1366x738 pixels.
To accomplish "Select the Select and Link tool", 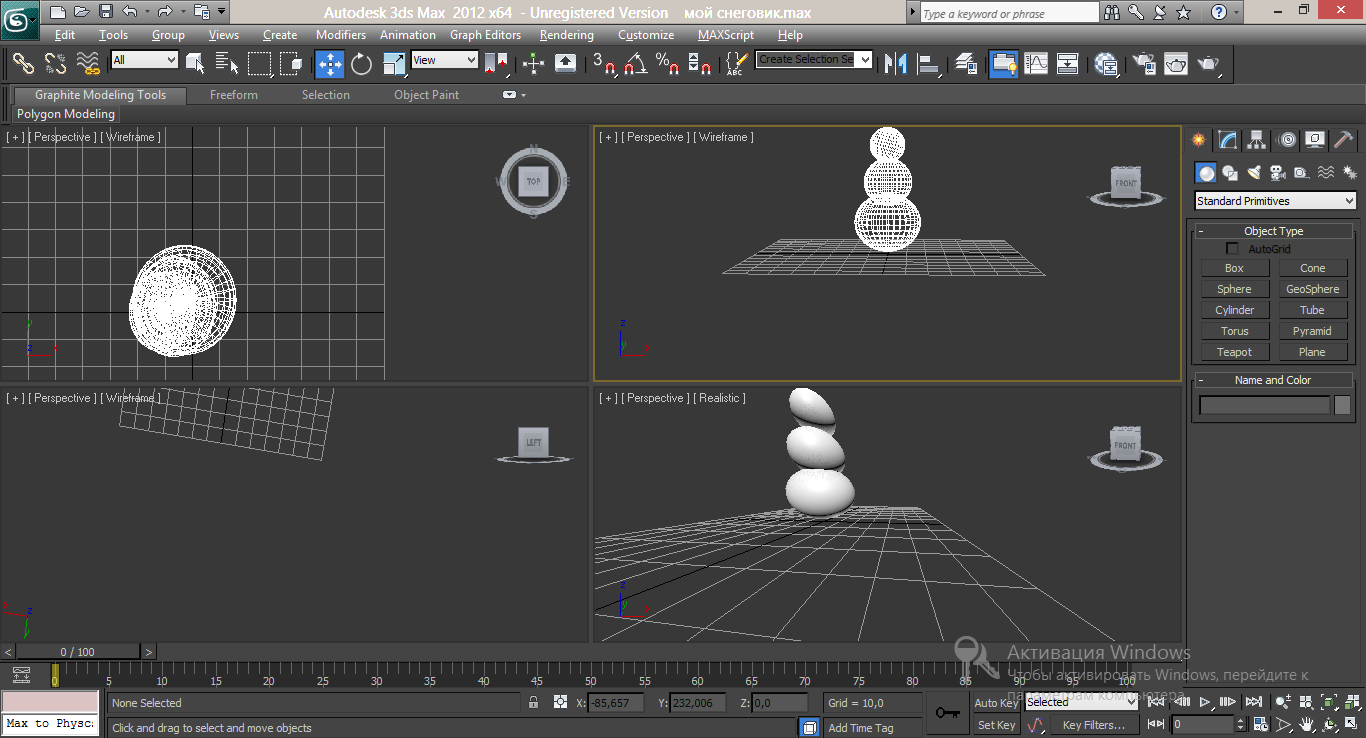I will [23, 63].
